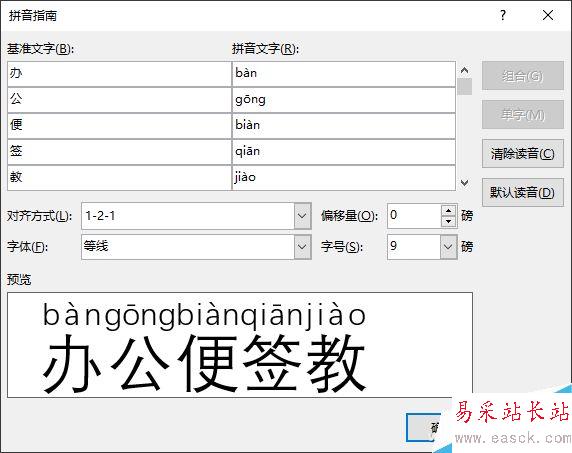Click the pinyin field containing jiào
This screenshot has height=453, width=572.
344,178
